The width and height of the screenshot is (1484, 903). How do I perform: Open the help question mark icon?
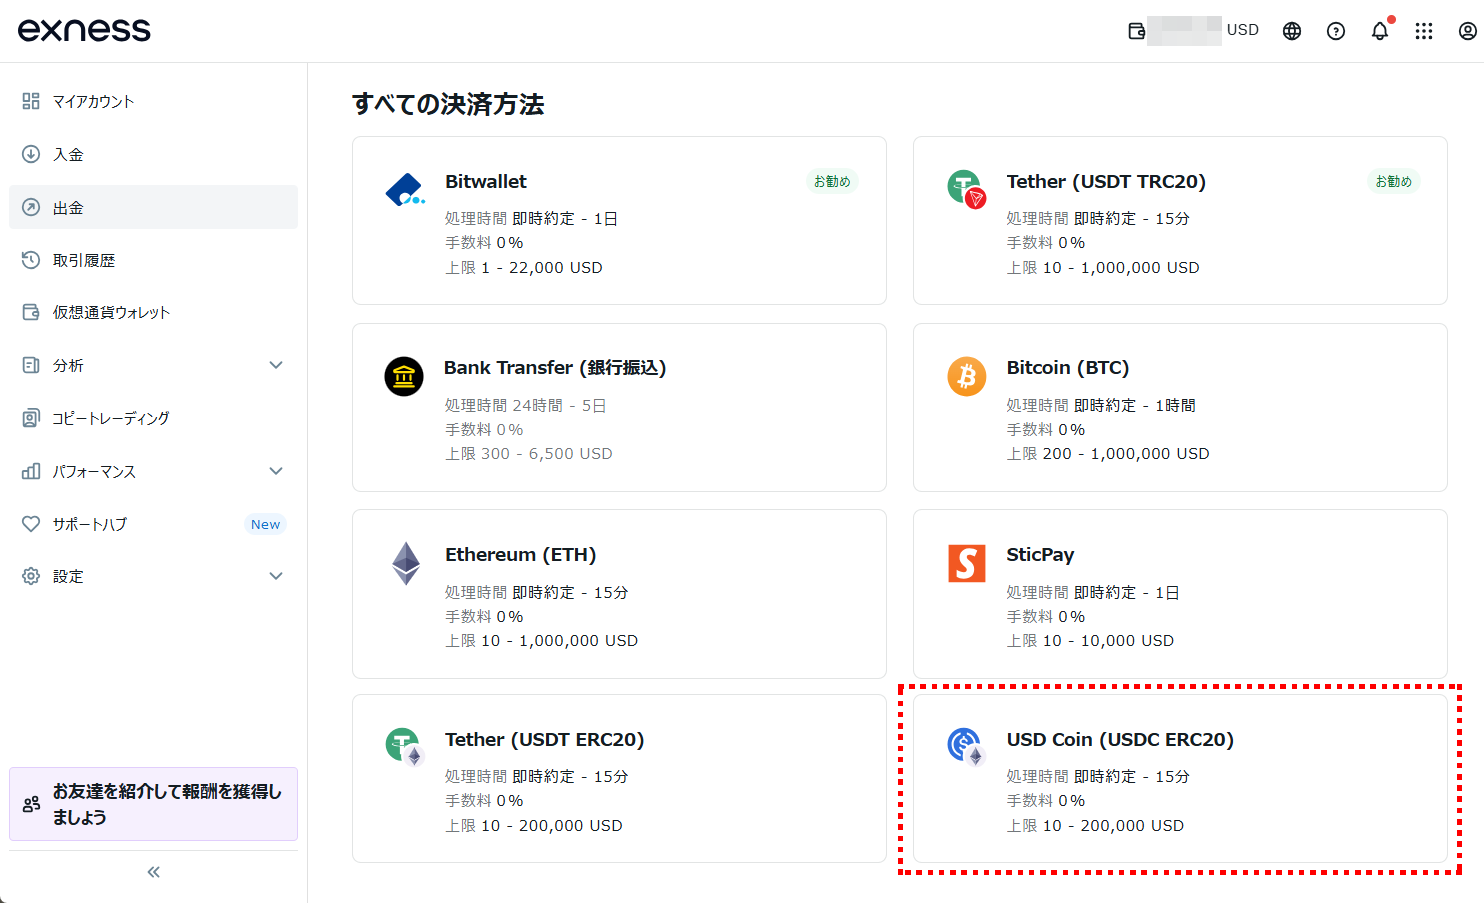[1336, 30]
